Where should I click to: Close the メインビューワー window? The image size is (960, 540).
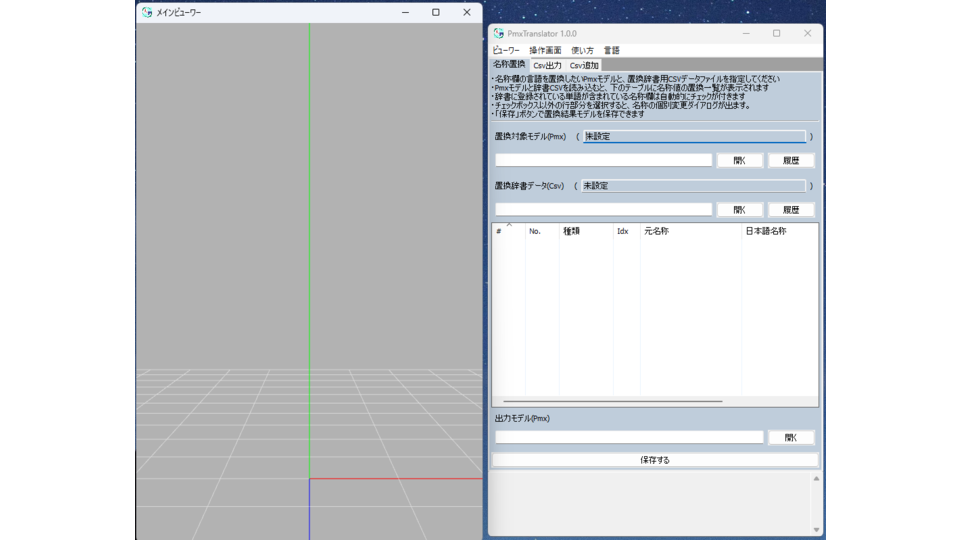pyautogui.click(x=467, y=12)
